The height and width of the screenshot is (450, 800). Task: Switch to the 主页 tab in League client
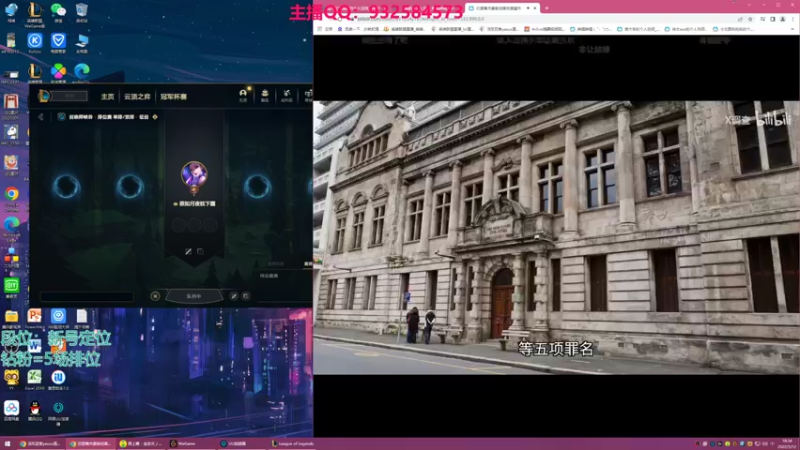[107, 96]
